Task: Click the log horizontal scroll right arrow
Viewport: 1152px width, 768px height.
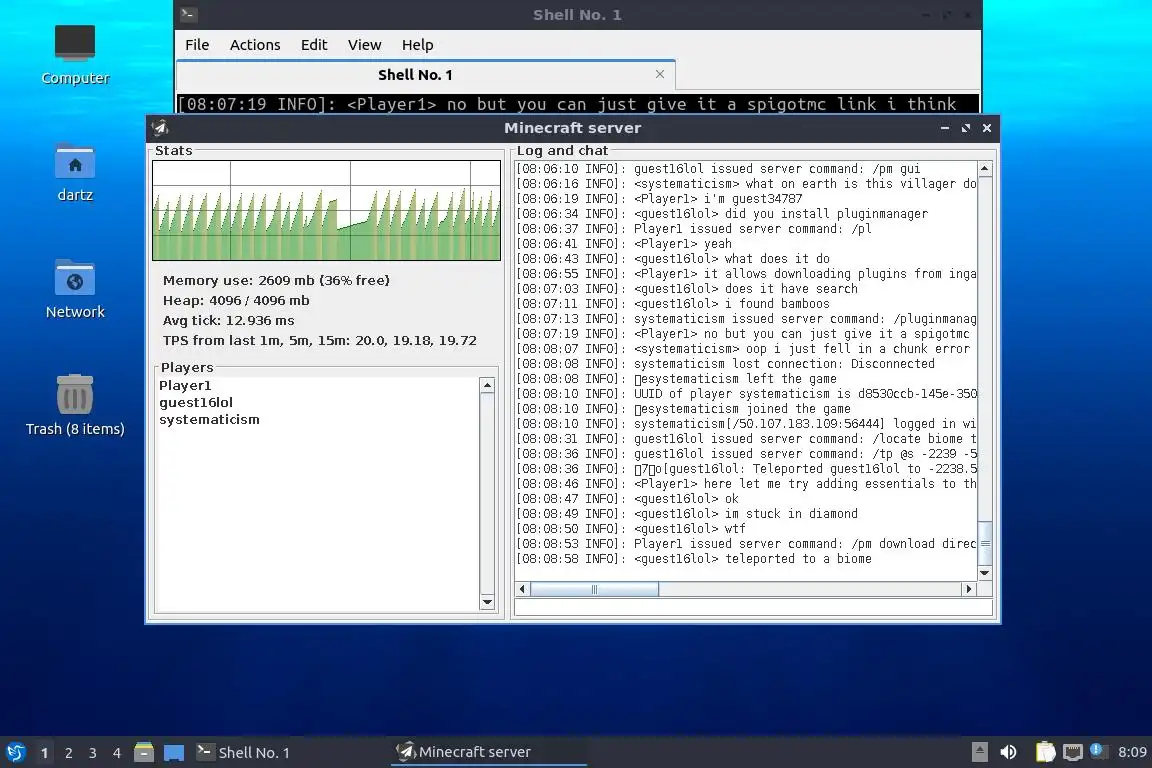Action: click(x=969, y=589)
